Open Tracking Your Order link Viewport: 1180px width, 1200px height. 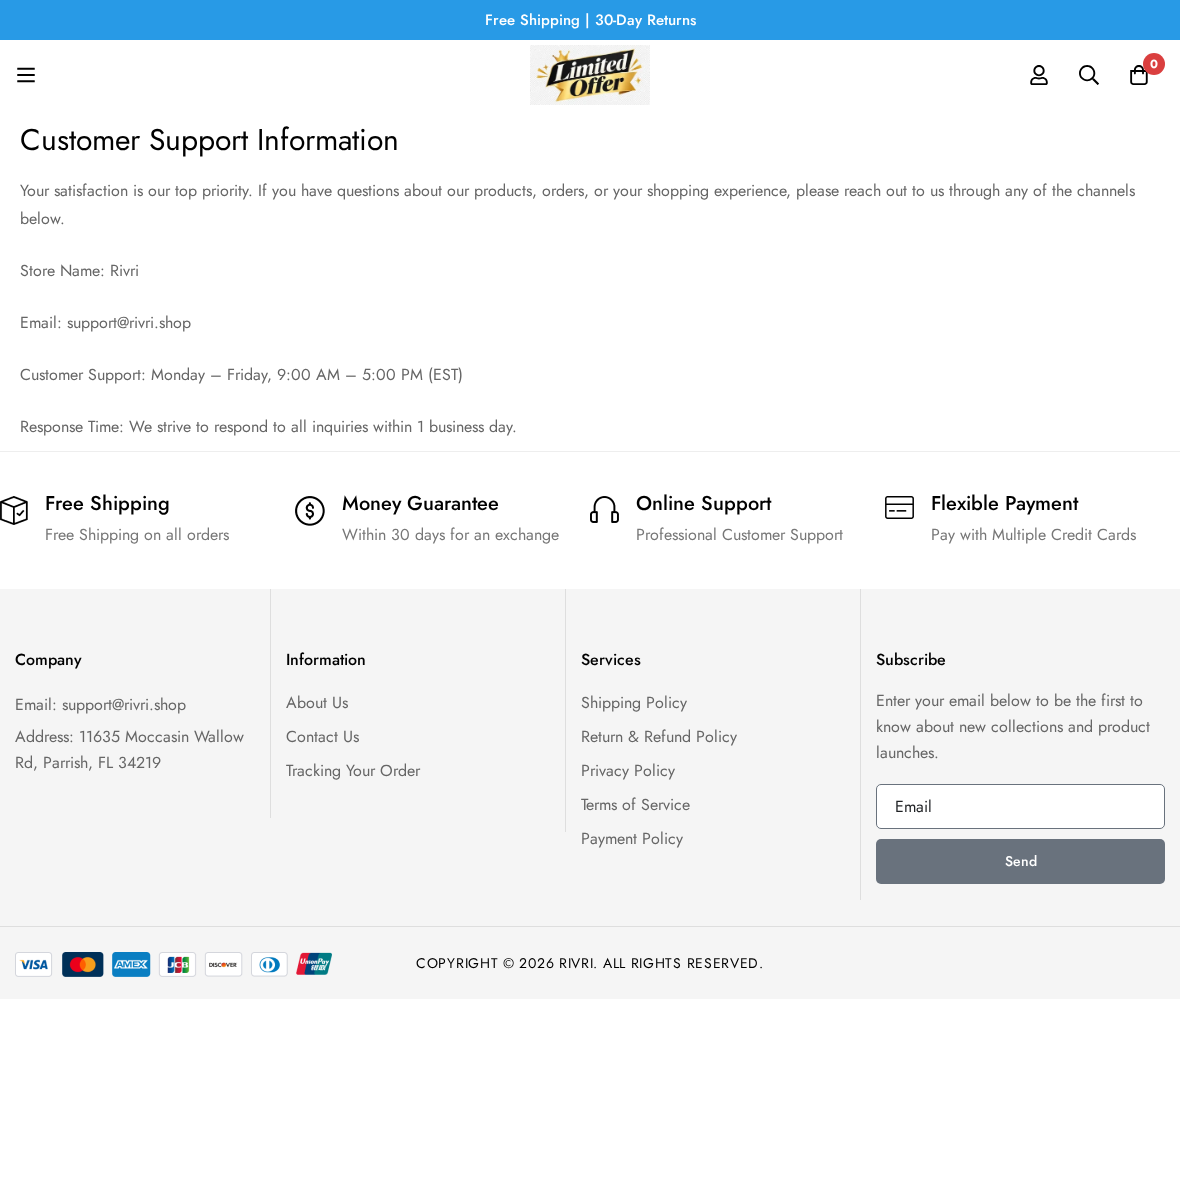(353, 771)
